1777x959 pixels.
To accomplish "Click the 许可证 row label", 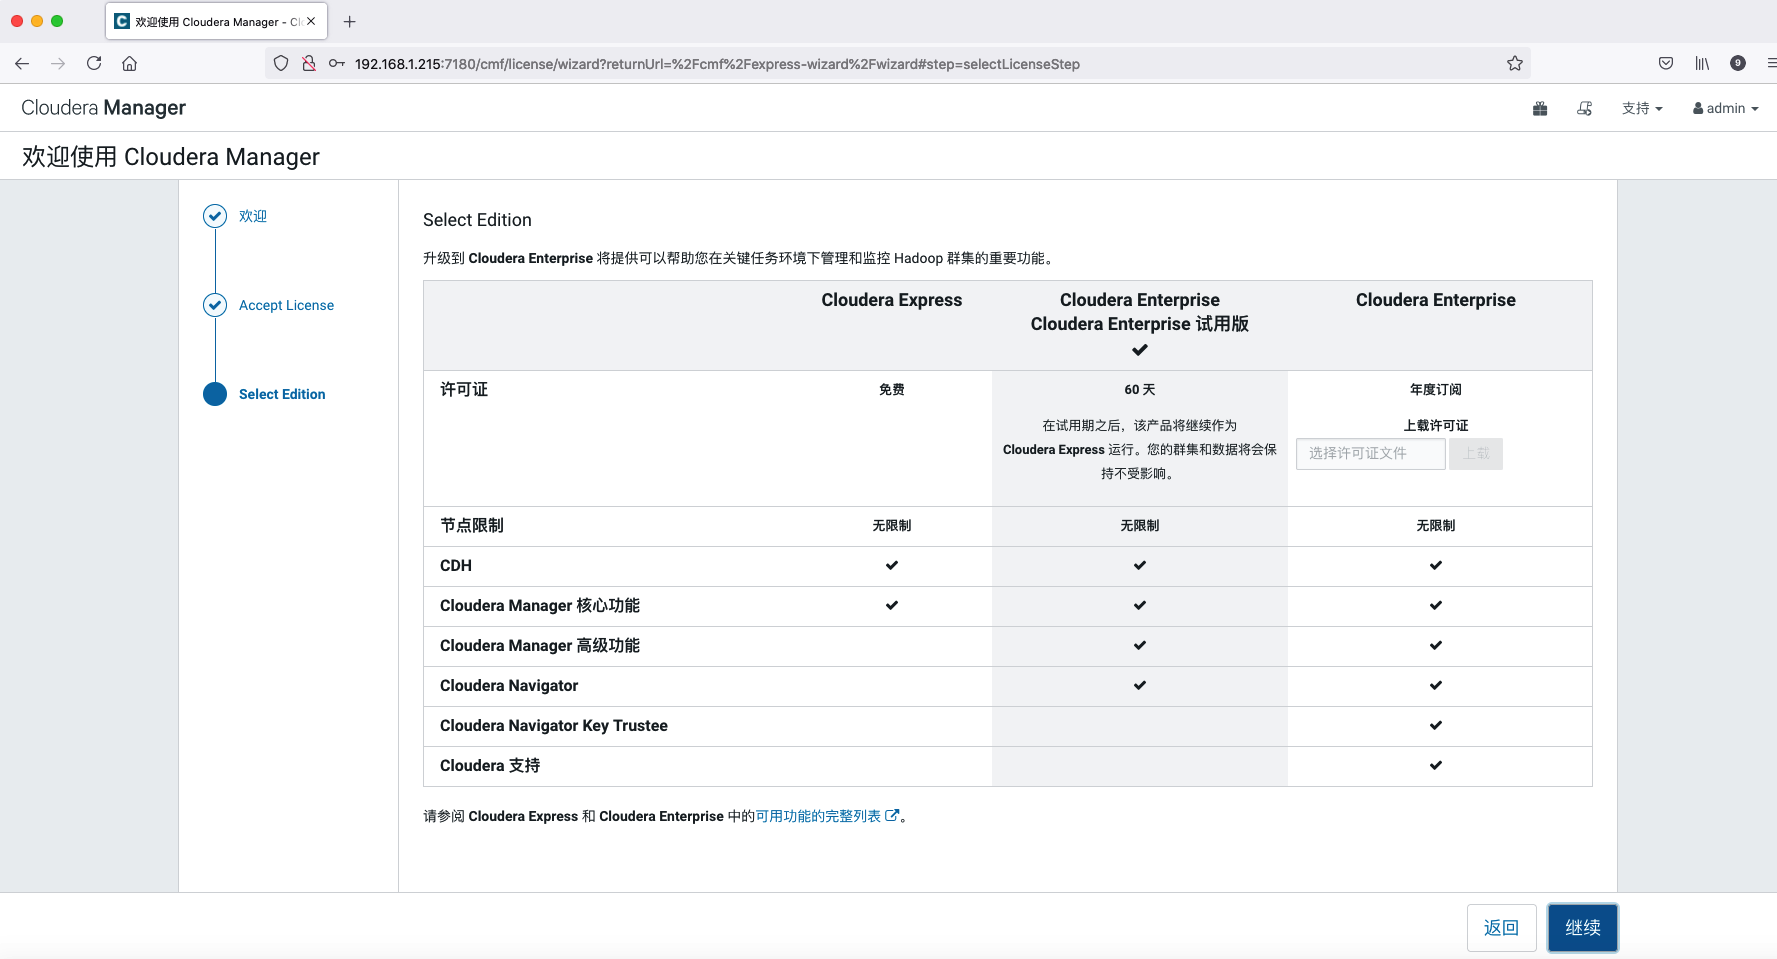I will [x=464, y=389].
